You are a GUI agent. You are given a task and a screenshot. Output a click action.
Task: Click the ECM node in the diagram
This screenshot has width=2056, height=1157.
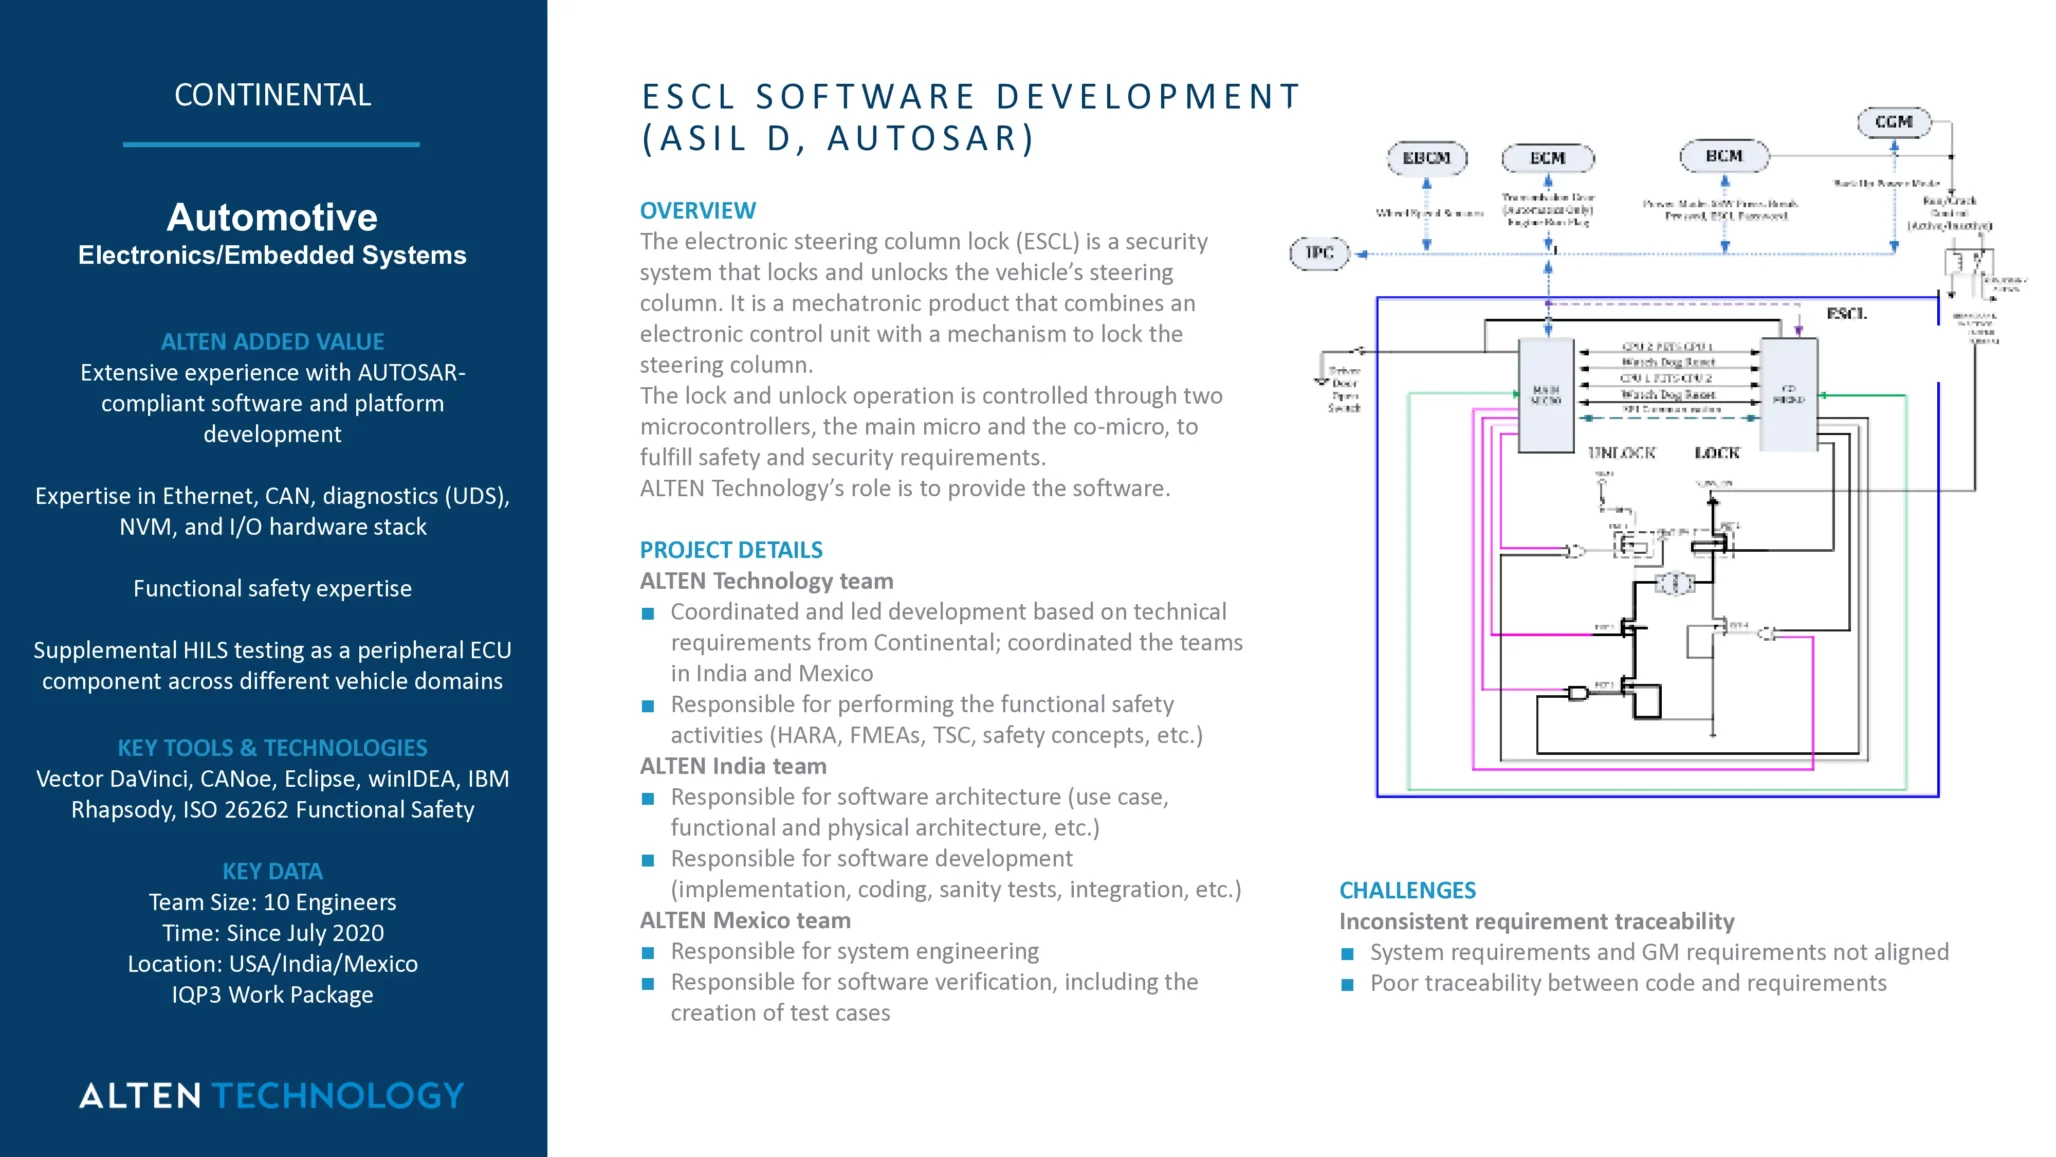click(1548, 158)
